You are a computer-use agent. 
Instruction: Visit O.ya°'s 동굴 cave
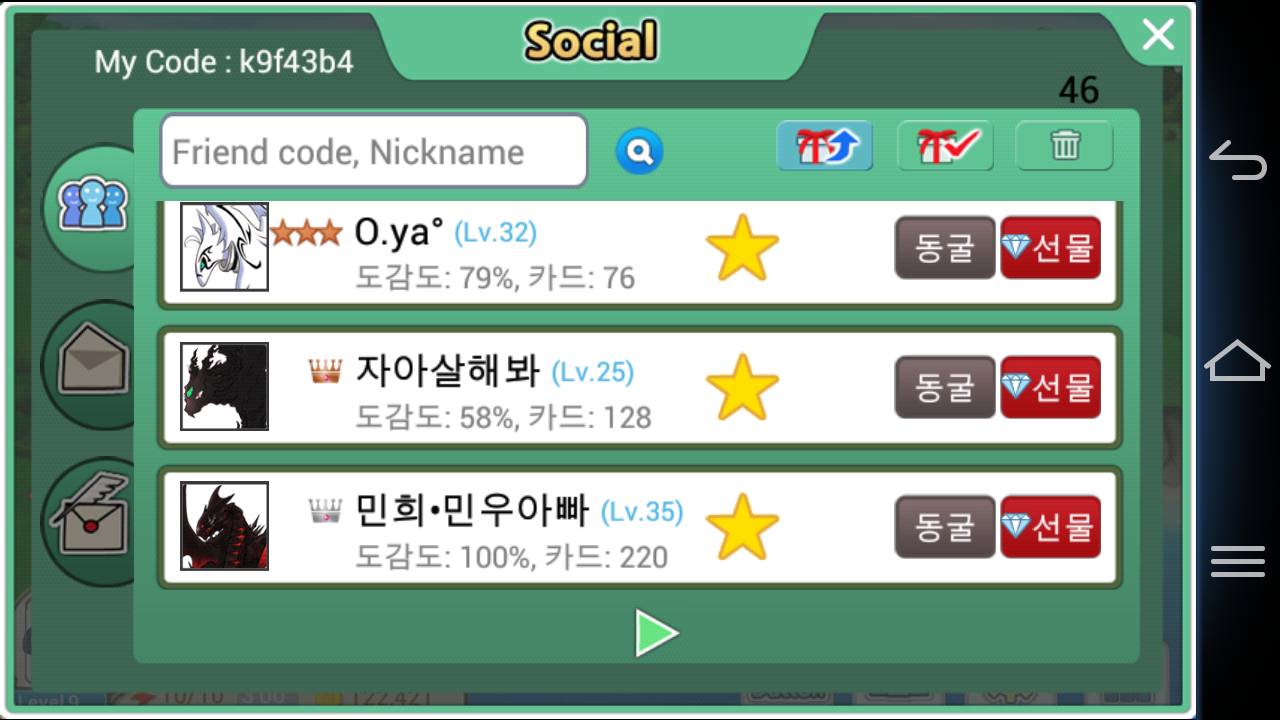click(945, 248)
